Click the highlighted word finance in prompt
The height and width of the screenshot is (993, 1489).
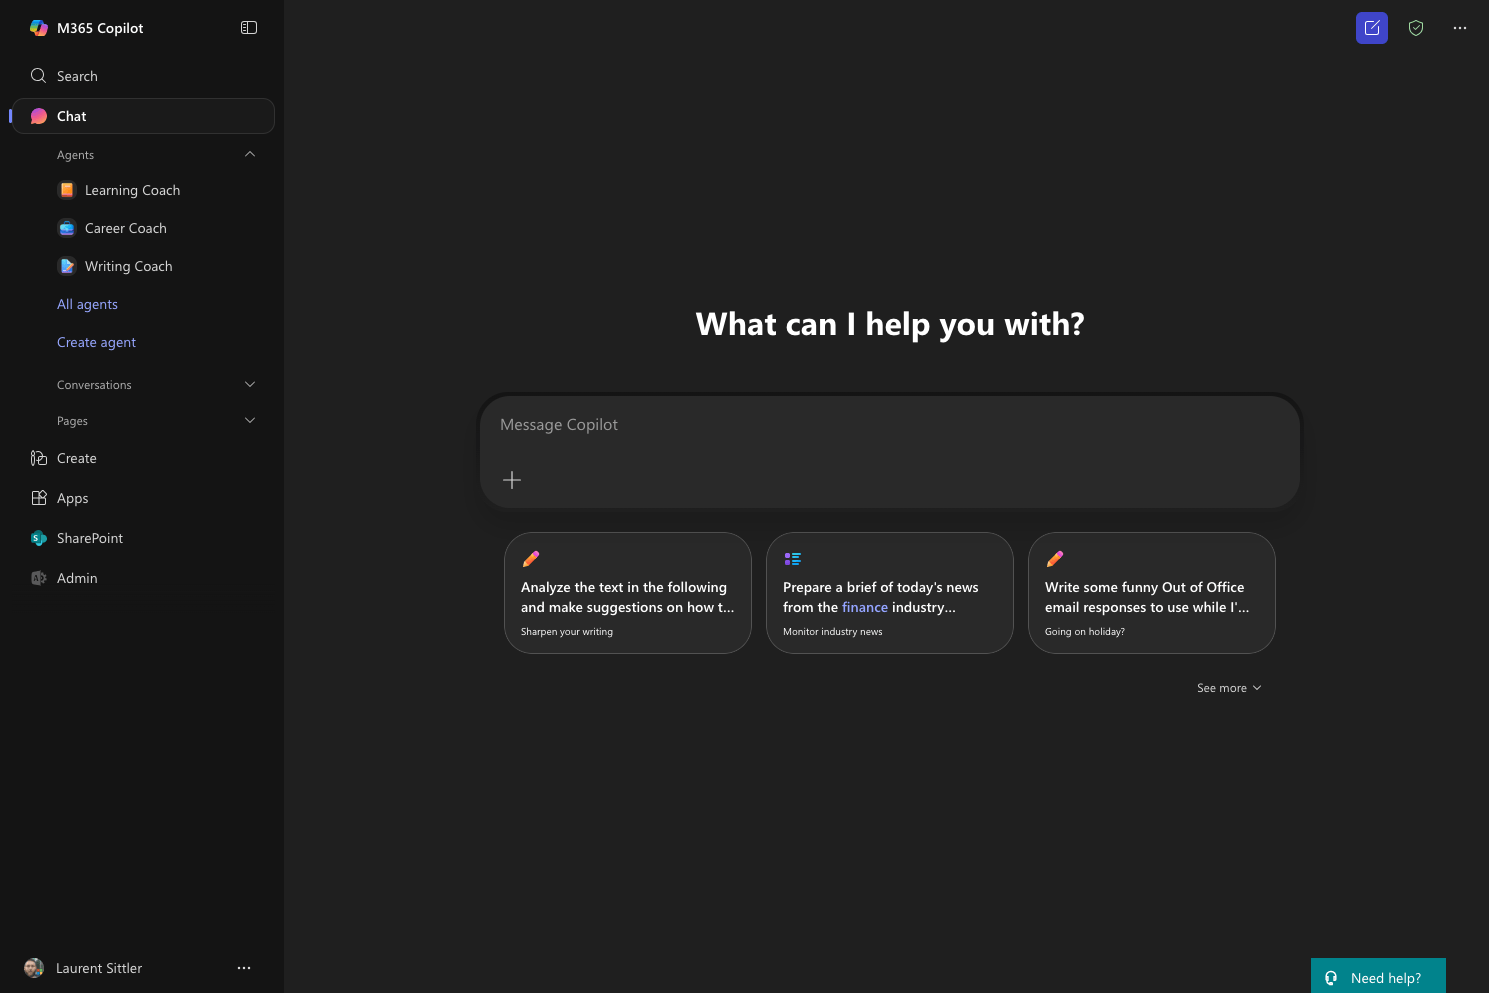(865, 607)
